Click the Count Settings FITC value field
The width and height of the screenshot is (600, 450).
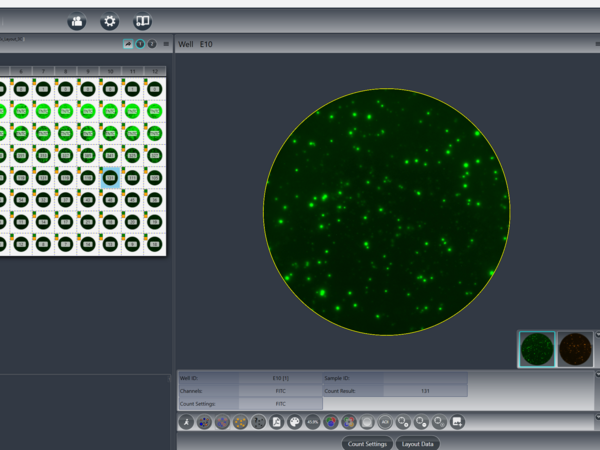pyautogui.click(x=280, y=403)
